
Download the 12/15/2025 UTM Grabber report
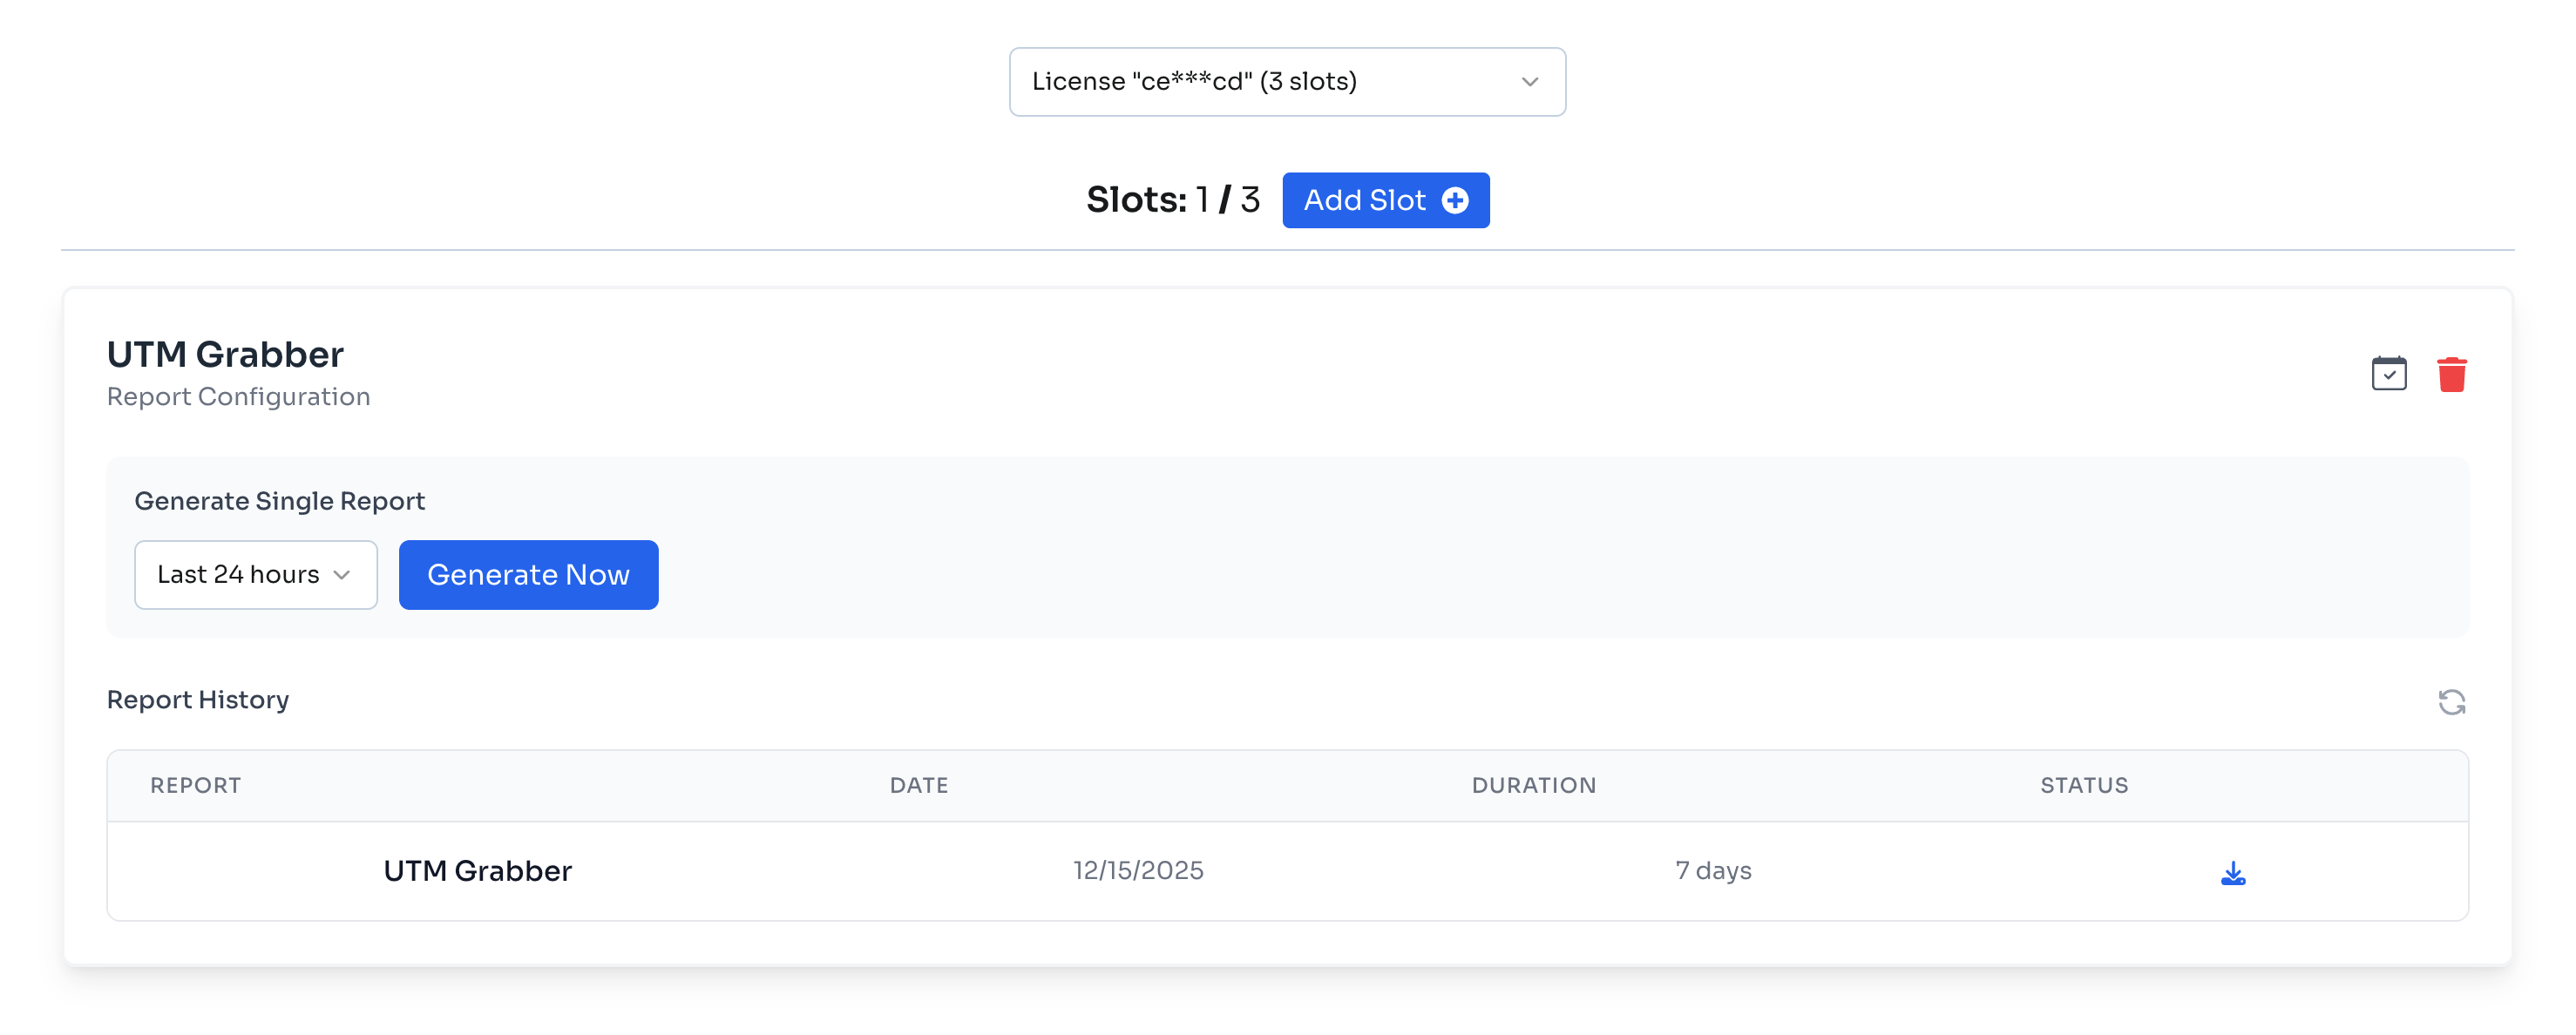[x=2232, y=873]
